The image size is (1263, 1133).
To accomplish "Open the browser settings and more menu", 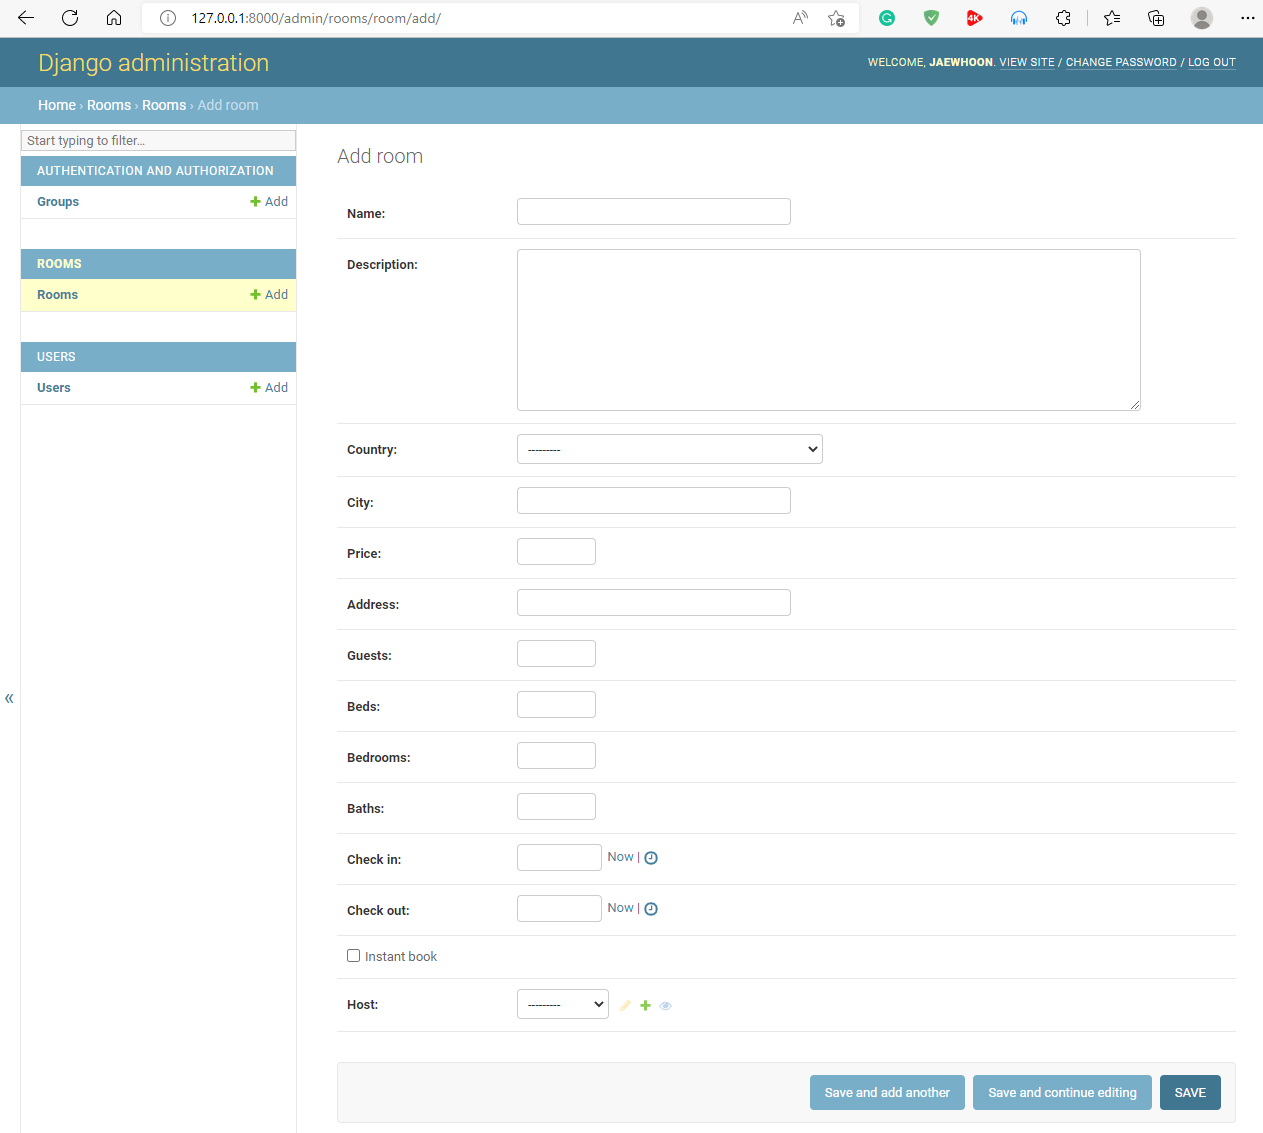I will coord(1247,18).
